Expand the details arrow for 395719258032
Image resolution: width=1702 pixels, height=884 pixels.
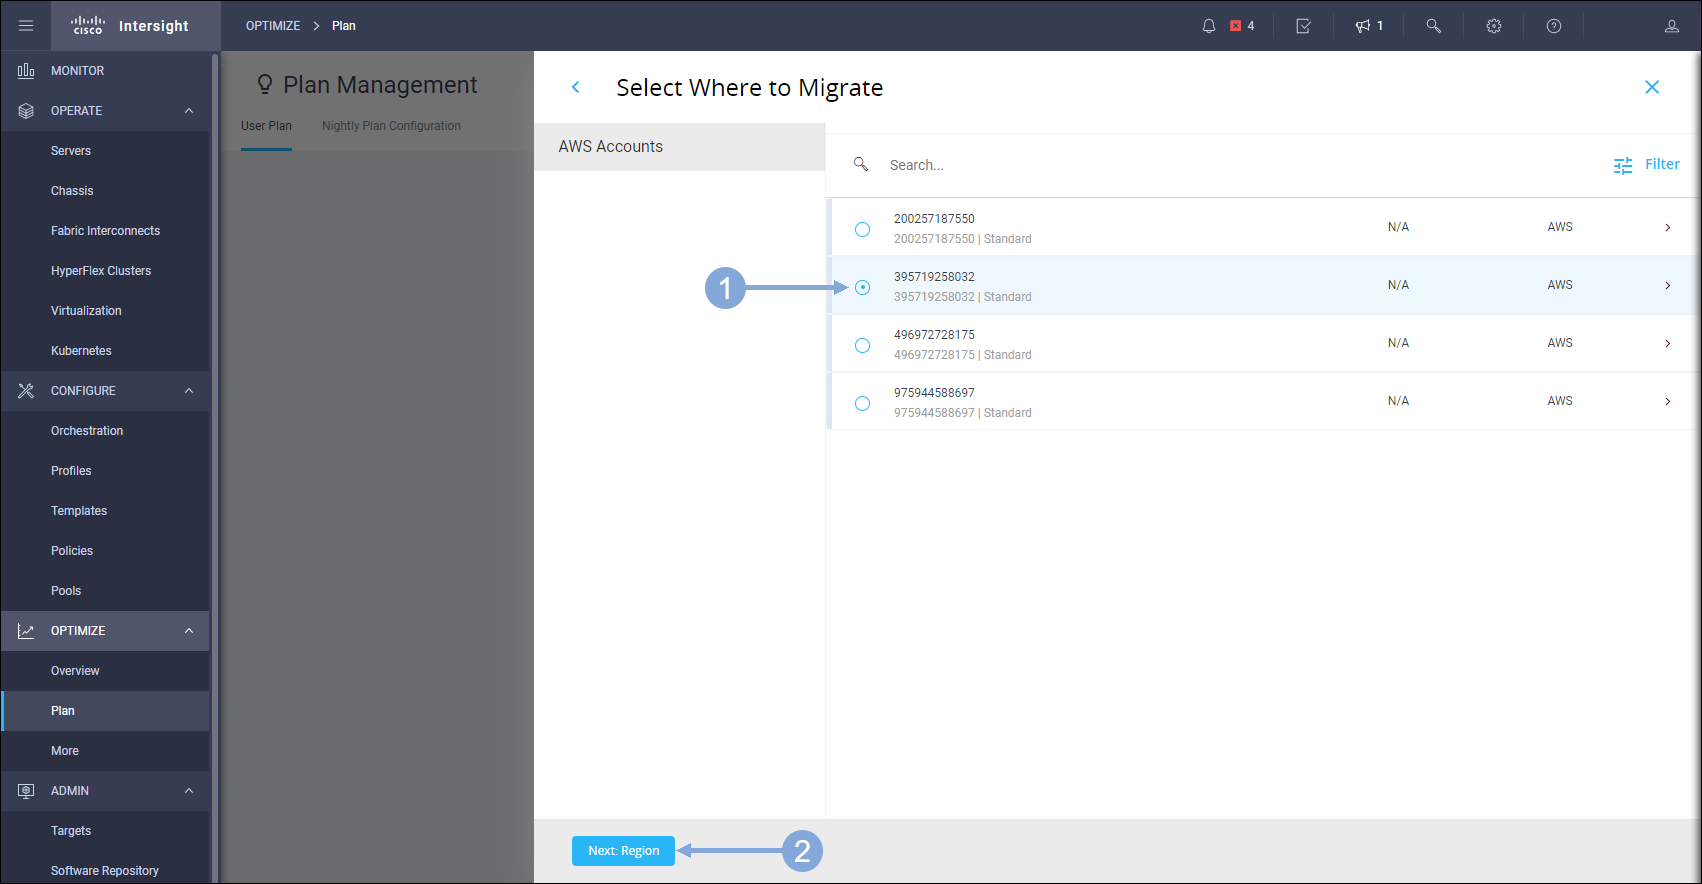1667,285
